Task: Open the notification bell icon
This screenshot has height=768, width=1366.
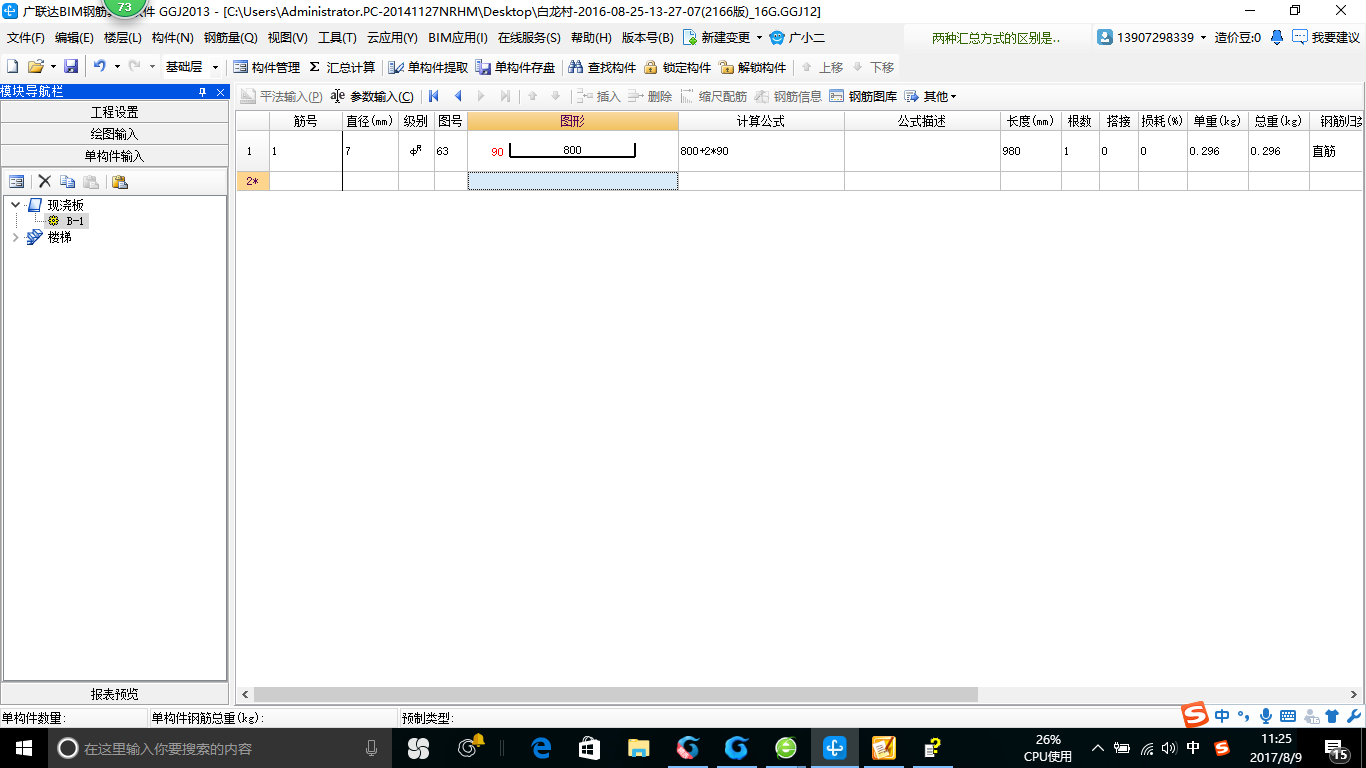Action: (1277, 37)
